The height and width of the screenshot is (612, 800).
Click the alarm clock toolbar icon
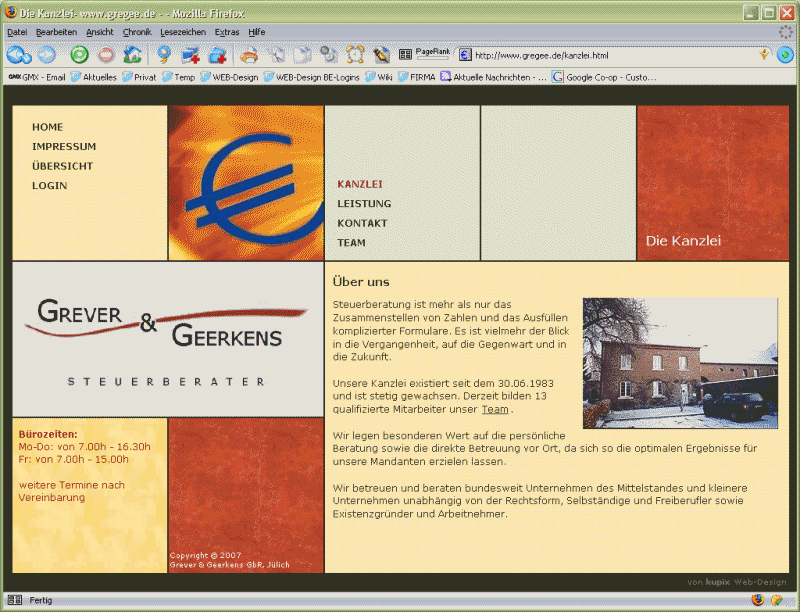[355, 55]
